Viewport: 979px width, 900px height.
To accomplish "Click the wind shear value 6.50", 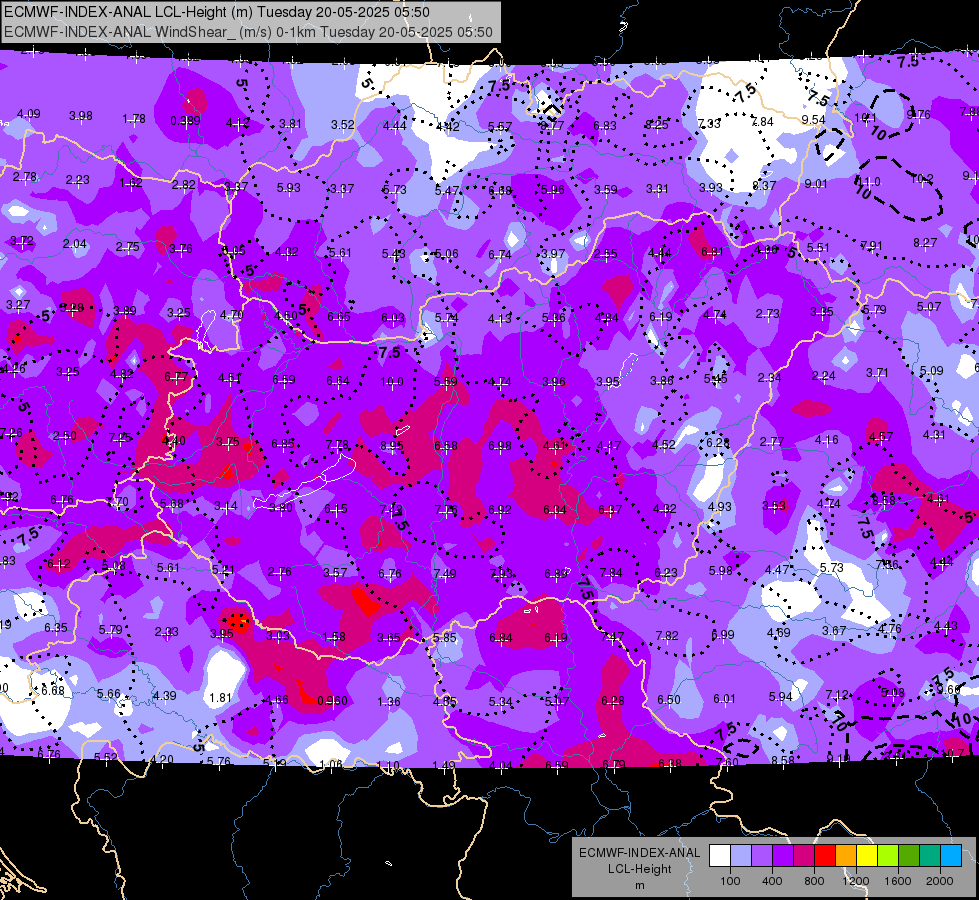I will 669,699.
